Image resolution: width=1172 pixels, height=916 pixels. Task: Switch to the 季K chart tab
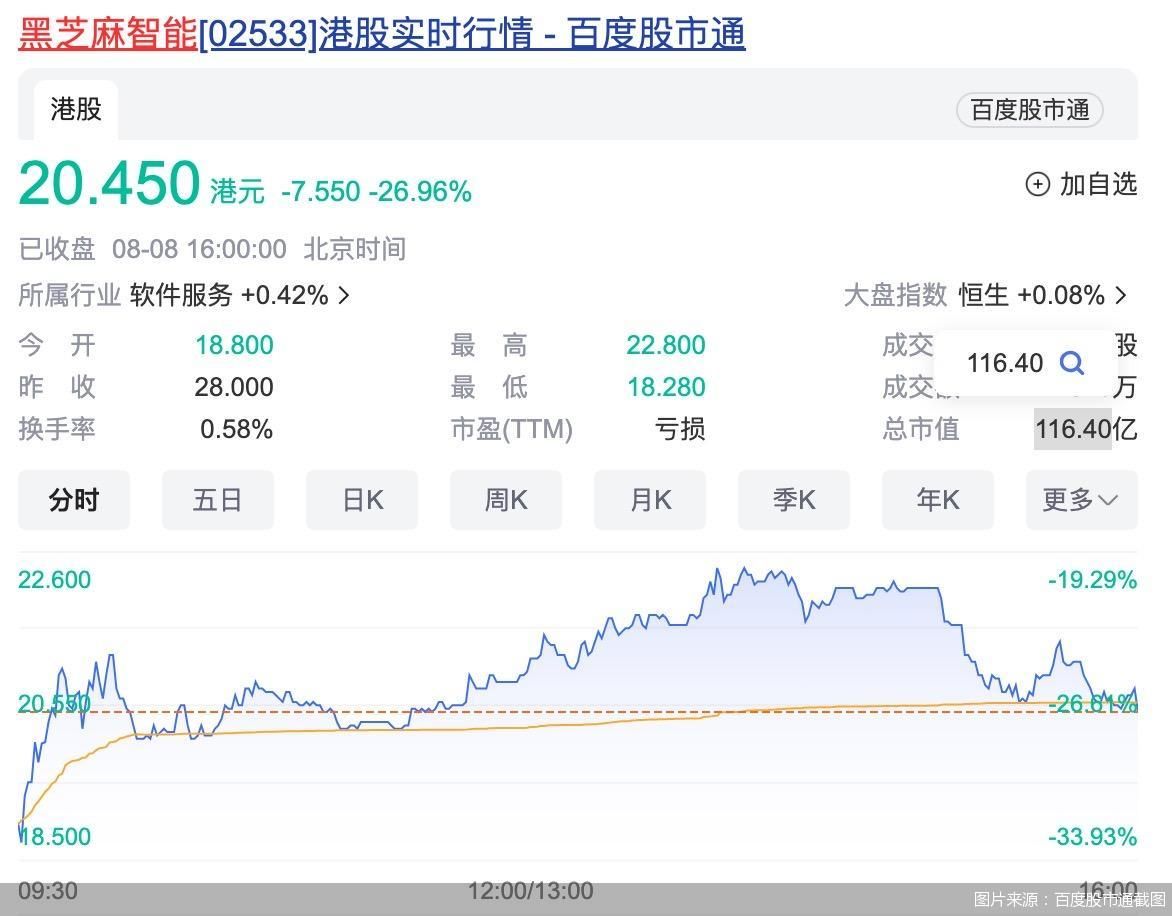(794, 500)
